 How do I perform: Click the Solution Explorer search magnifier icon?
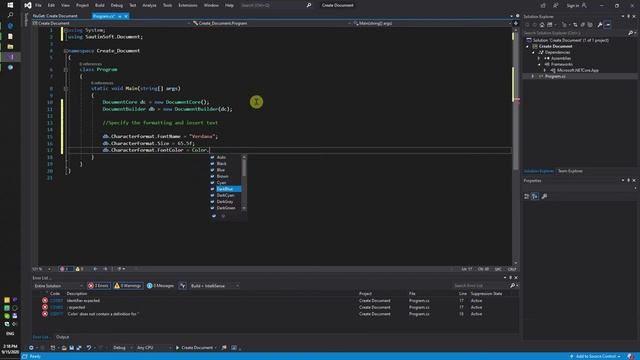(630, 33)
